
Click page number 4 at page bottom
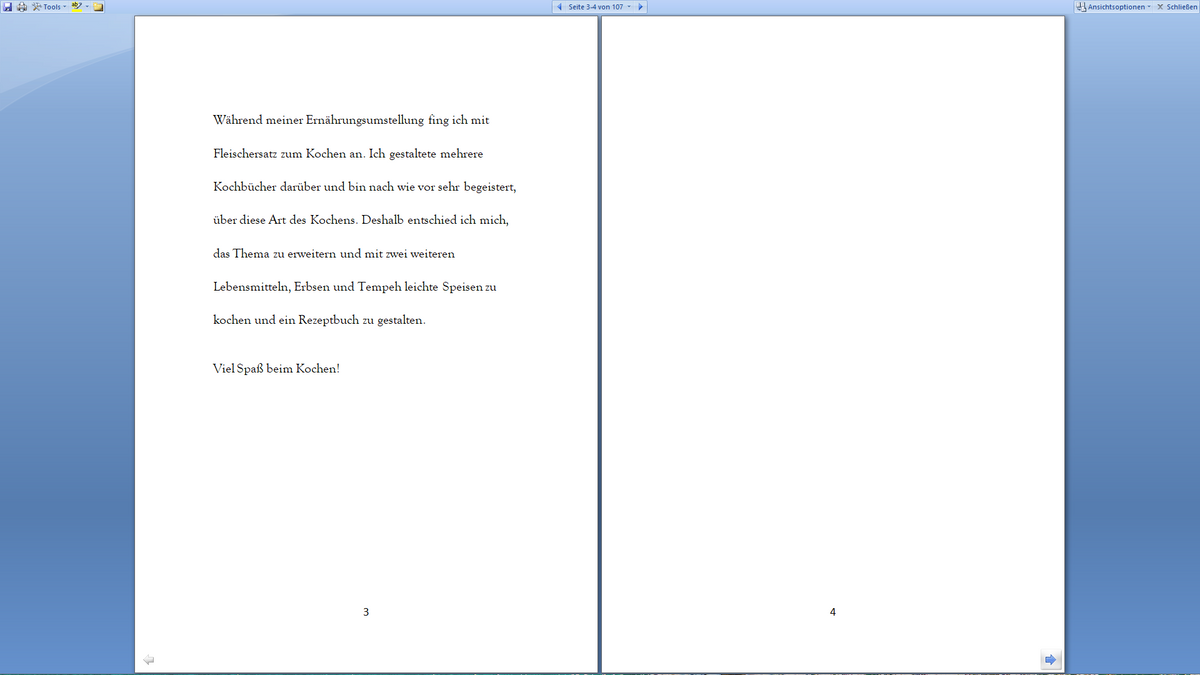point(833,611)
